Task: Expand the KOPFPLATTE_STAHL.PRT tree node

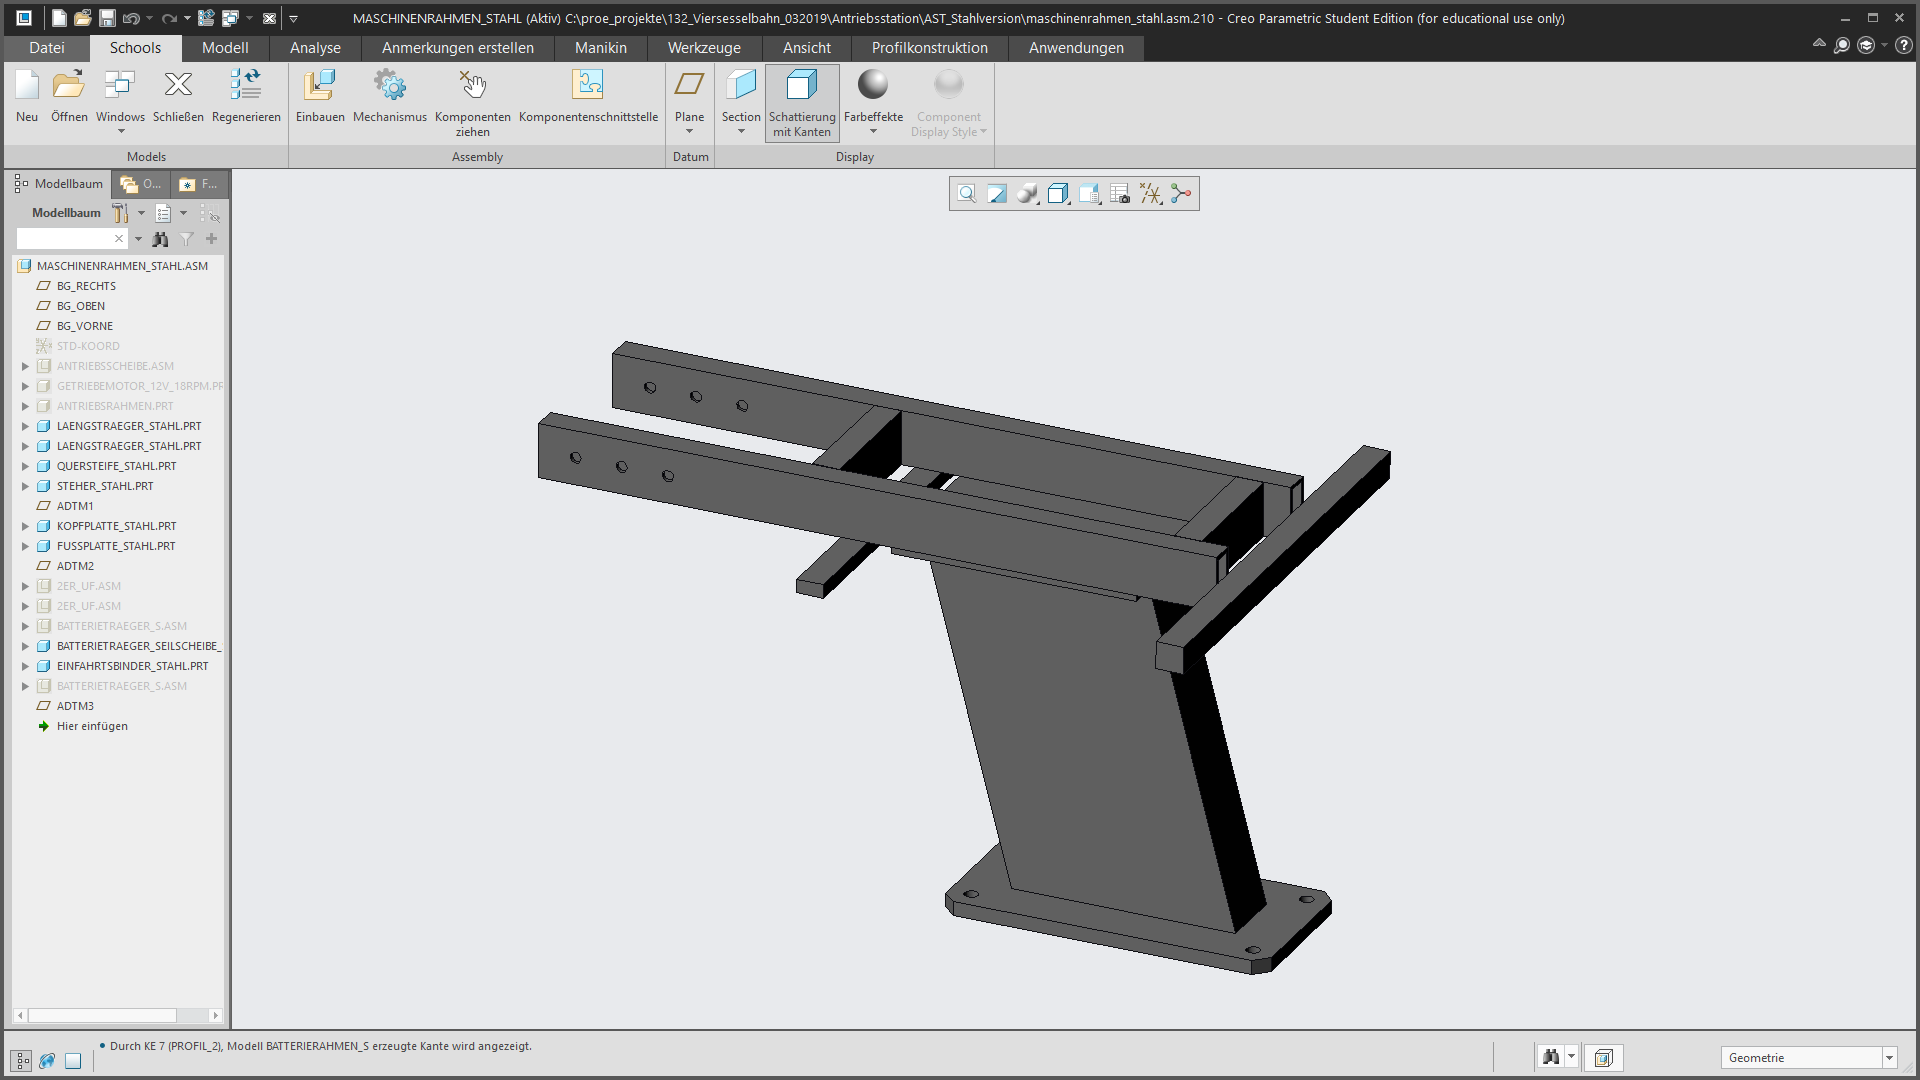Action: (x=25, y=526)
